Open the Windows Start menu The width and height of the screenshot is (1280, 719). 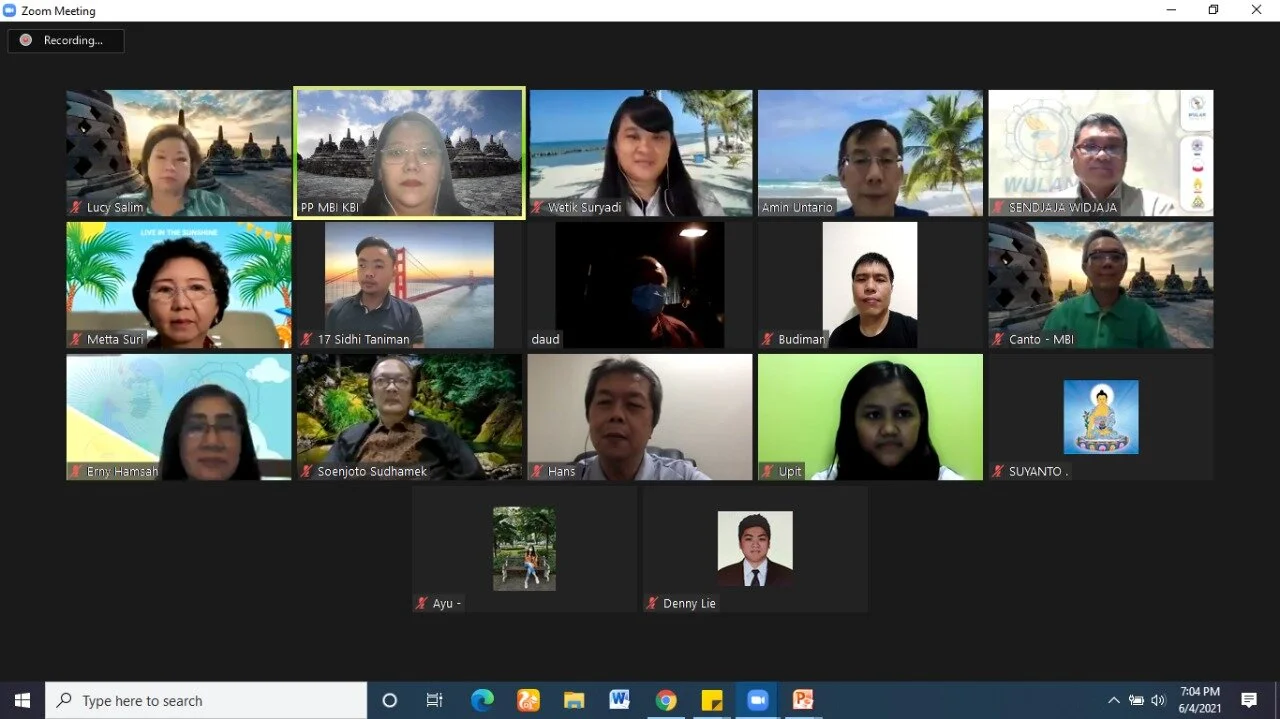(22, 701)
